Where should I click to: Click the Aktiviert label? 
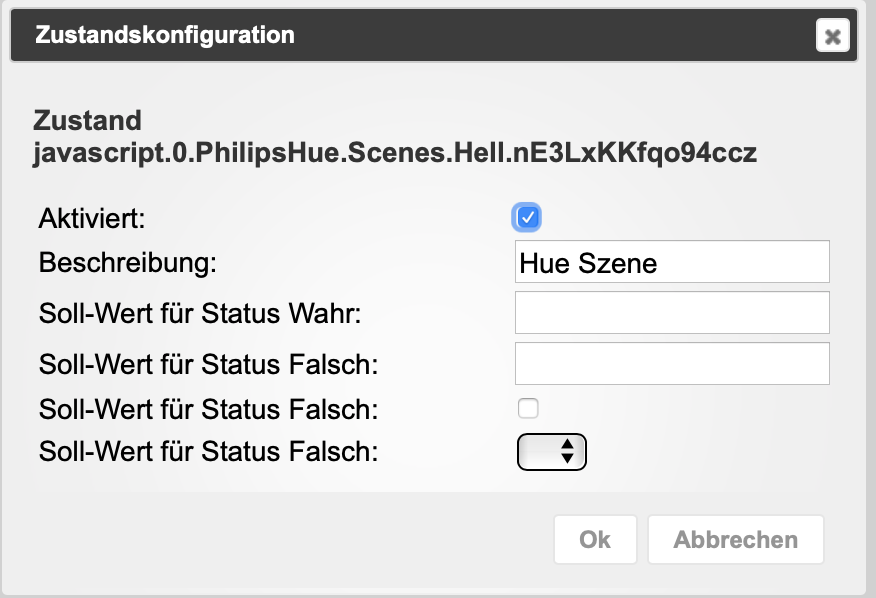[92, 217]
